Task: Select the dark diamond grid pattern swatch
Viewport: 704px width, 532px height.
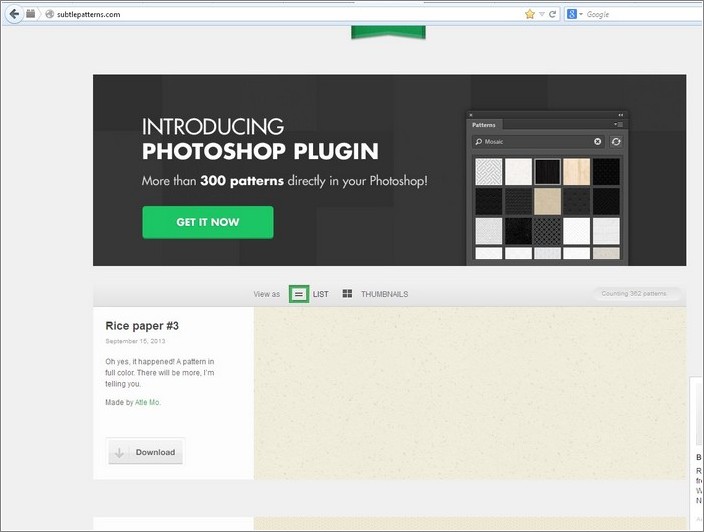Action: pos(547,231)
